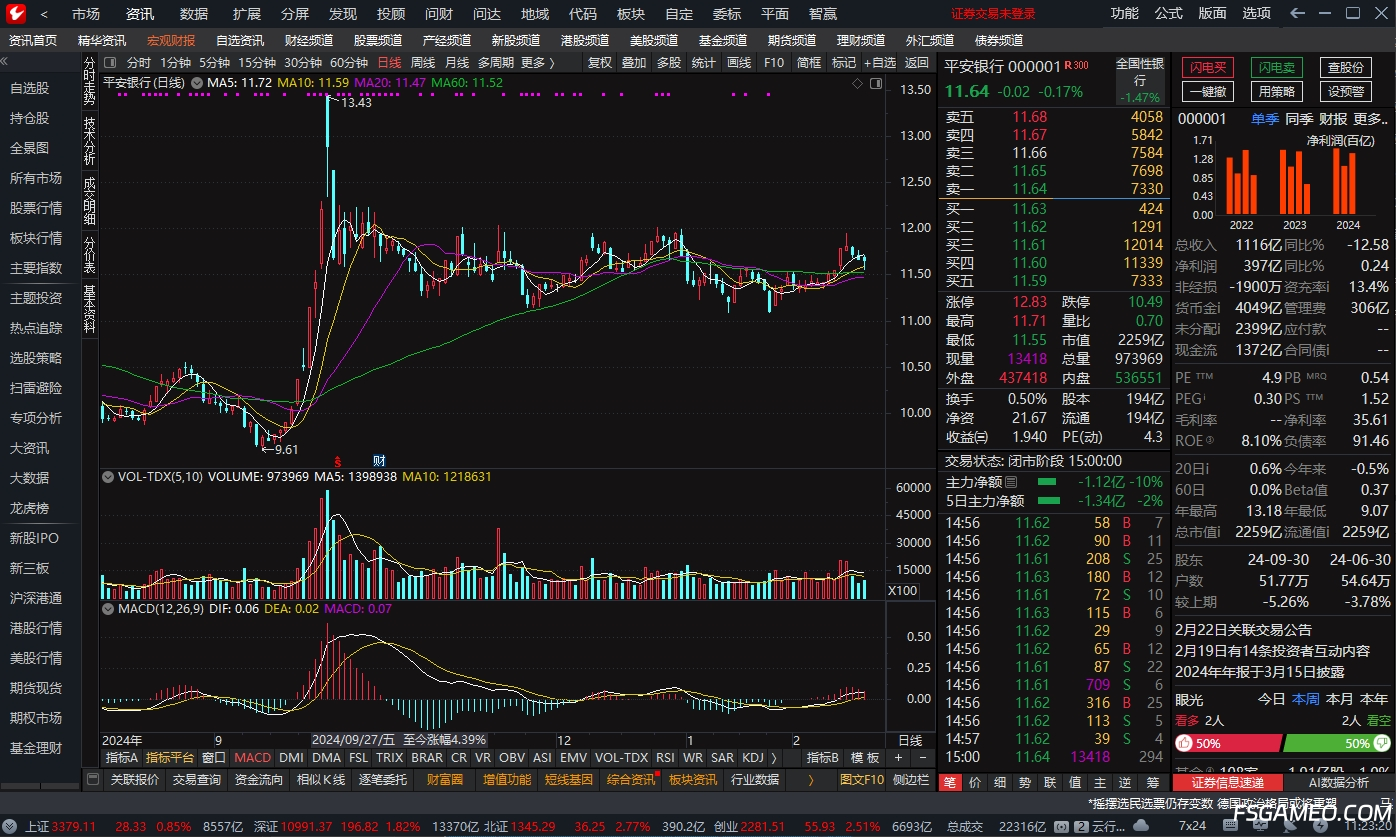Click the R300 badge next to 000001
The width and height of the screenshot is (1396, 837).
click(x=1077, y=65)
